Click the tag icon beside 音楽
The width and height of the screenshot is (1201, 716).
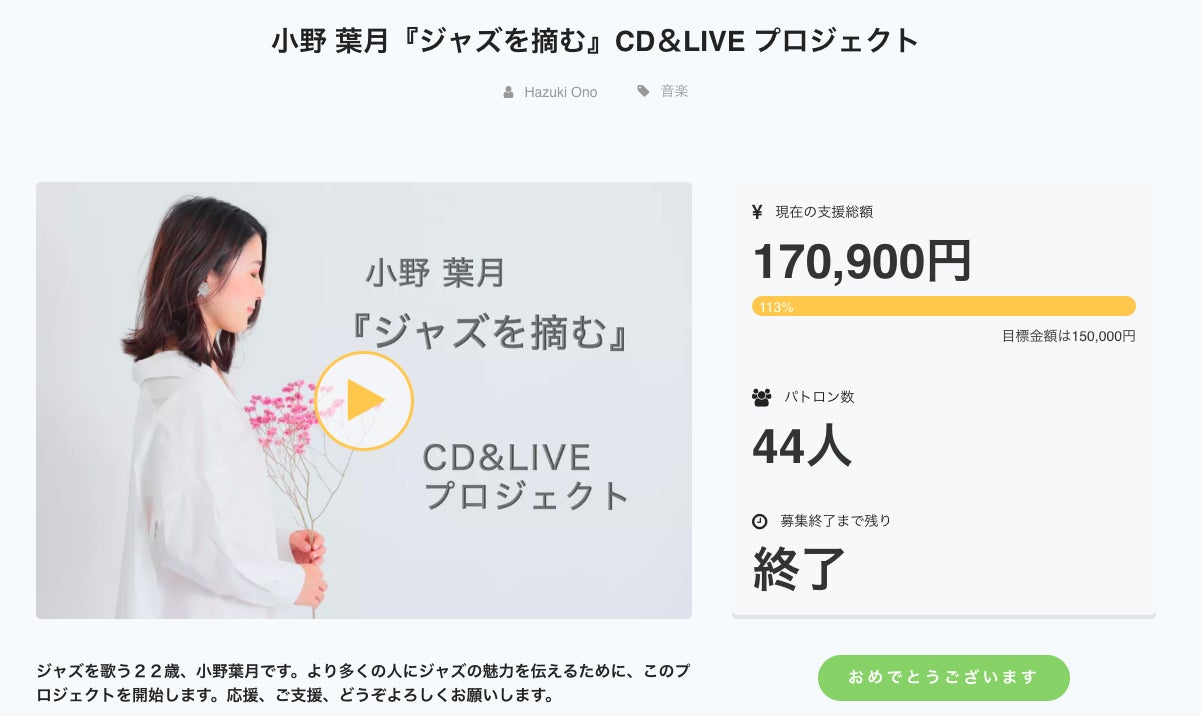(643, 91)
